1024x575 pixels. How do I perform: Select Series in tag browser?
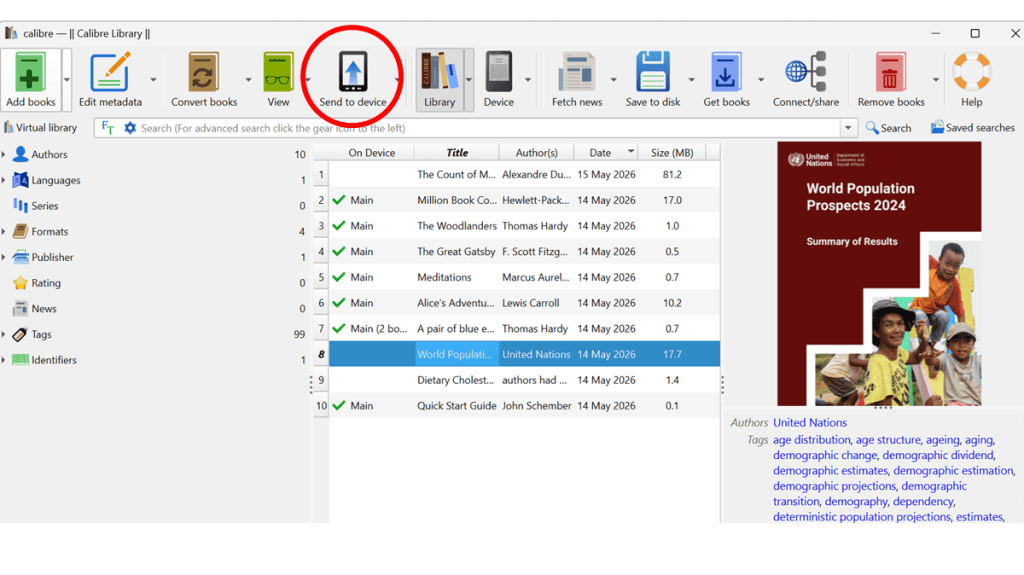(44, 206)
